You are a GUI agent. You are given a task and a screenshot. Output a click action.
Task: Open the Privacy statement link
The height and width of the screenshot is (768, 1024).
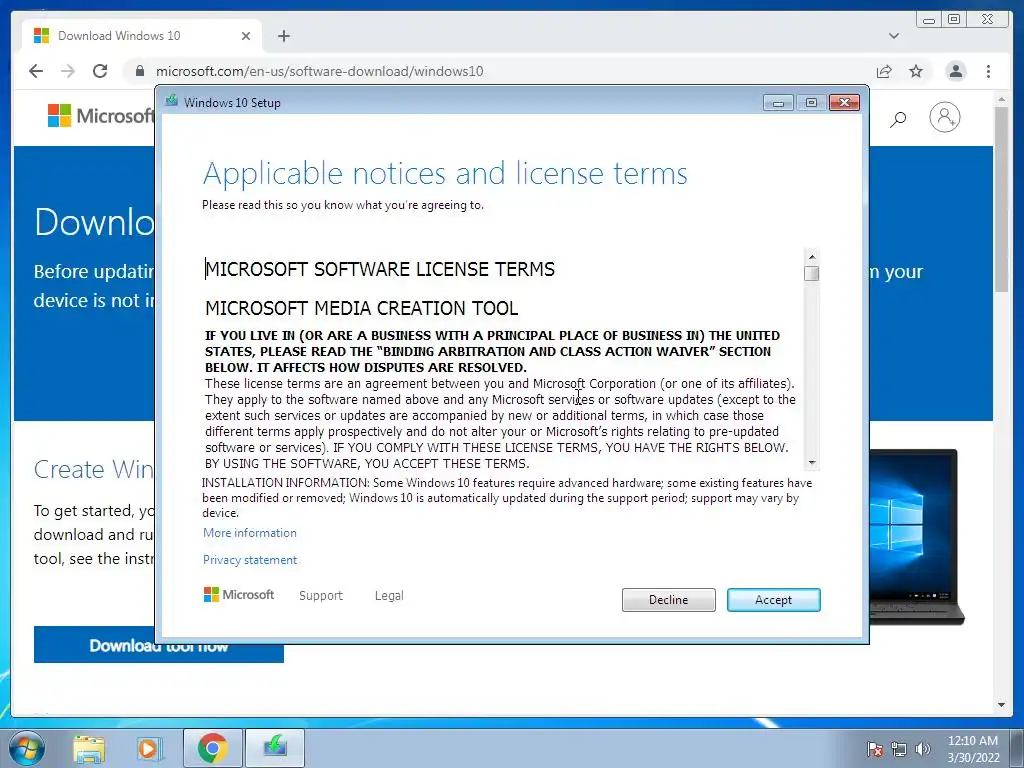pos(249,560)
